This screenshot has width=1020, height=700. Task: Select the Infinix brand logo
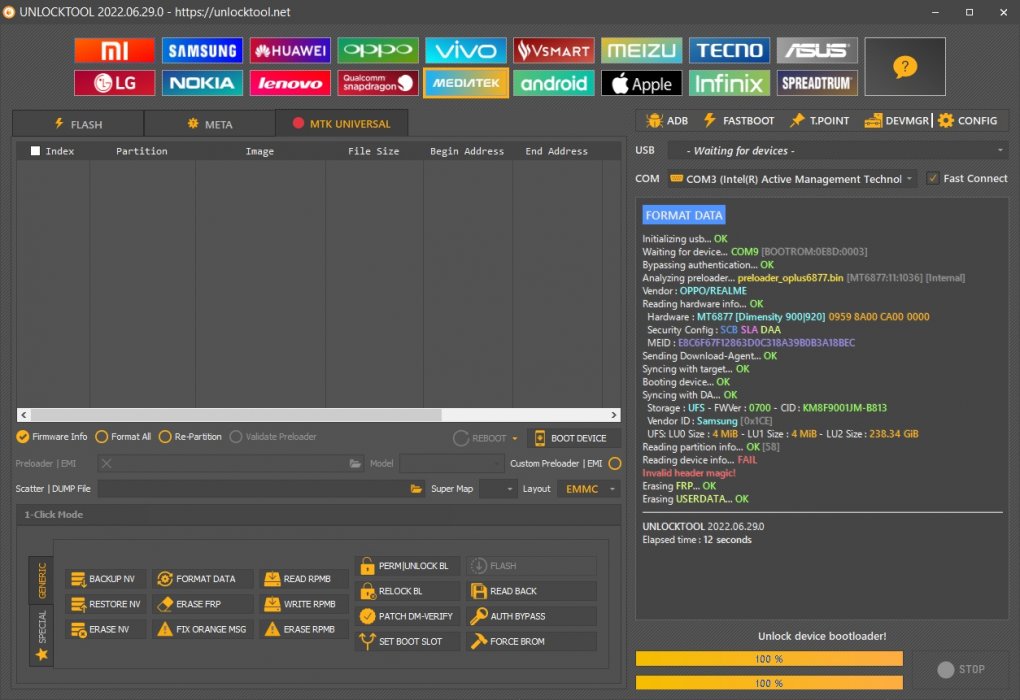729,83
